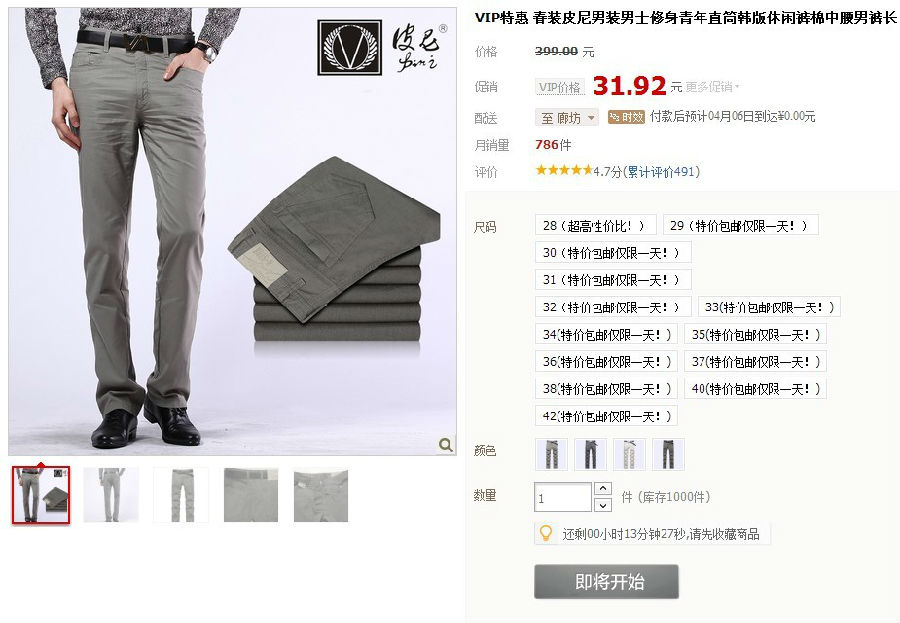
Task: Click the five-star rating icons
Action: [564, 170]
